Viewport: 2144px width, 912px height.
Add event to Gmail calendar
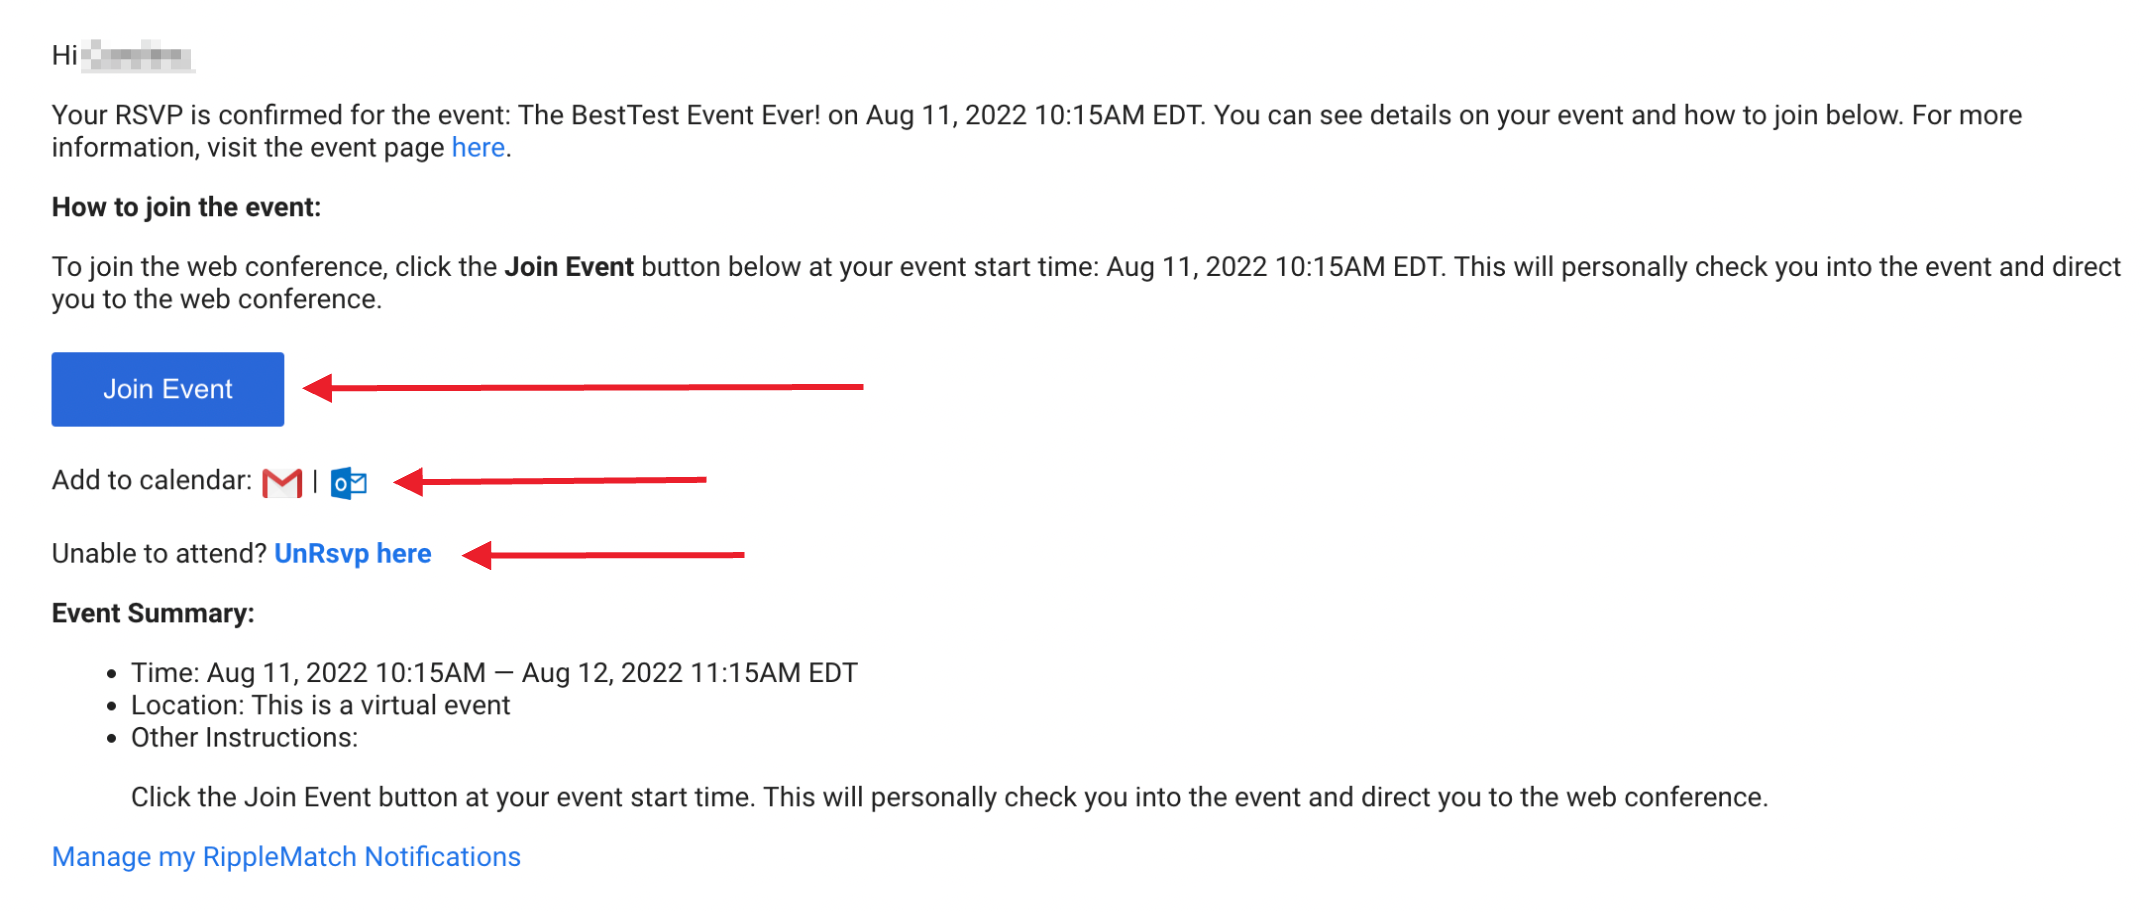(x=282, y=483)
